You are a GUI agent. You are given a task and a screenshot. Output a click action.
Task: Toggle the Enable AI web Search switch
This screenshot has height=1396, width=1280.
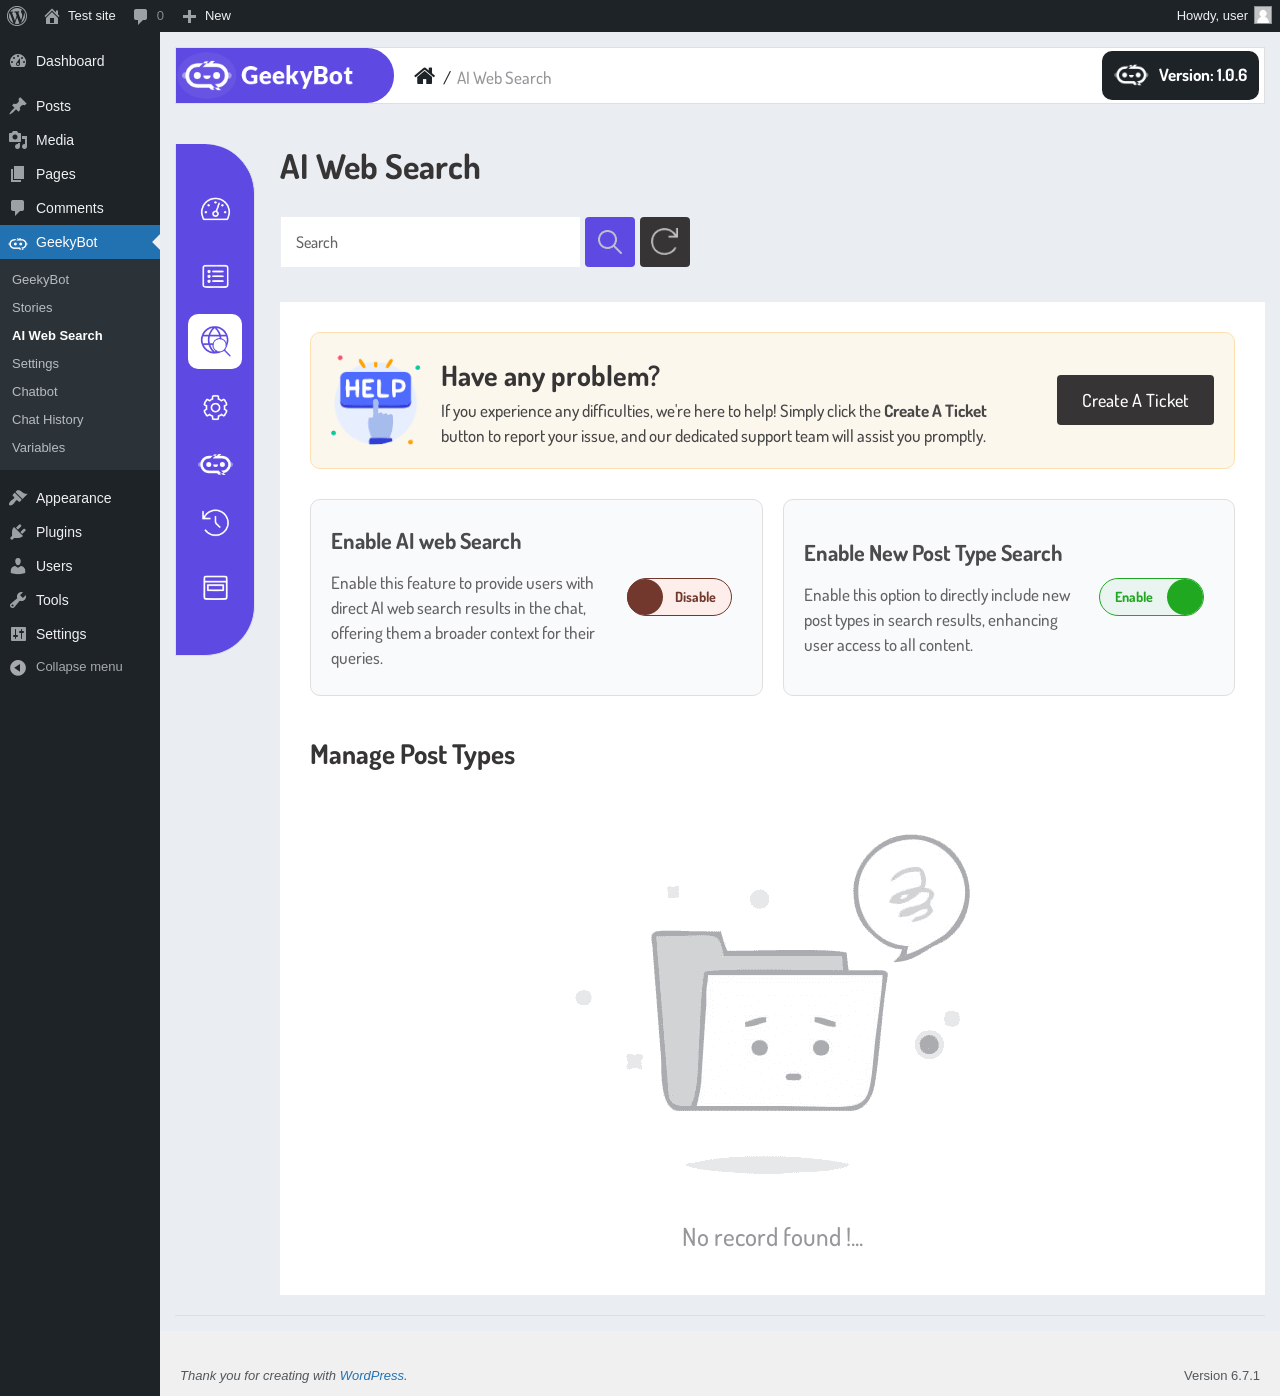click(x=679, y=597)
